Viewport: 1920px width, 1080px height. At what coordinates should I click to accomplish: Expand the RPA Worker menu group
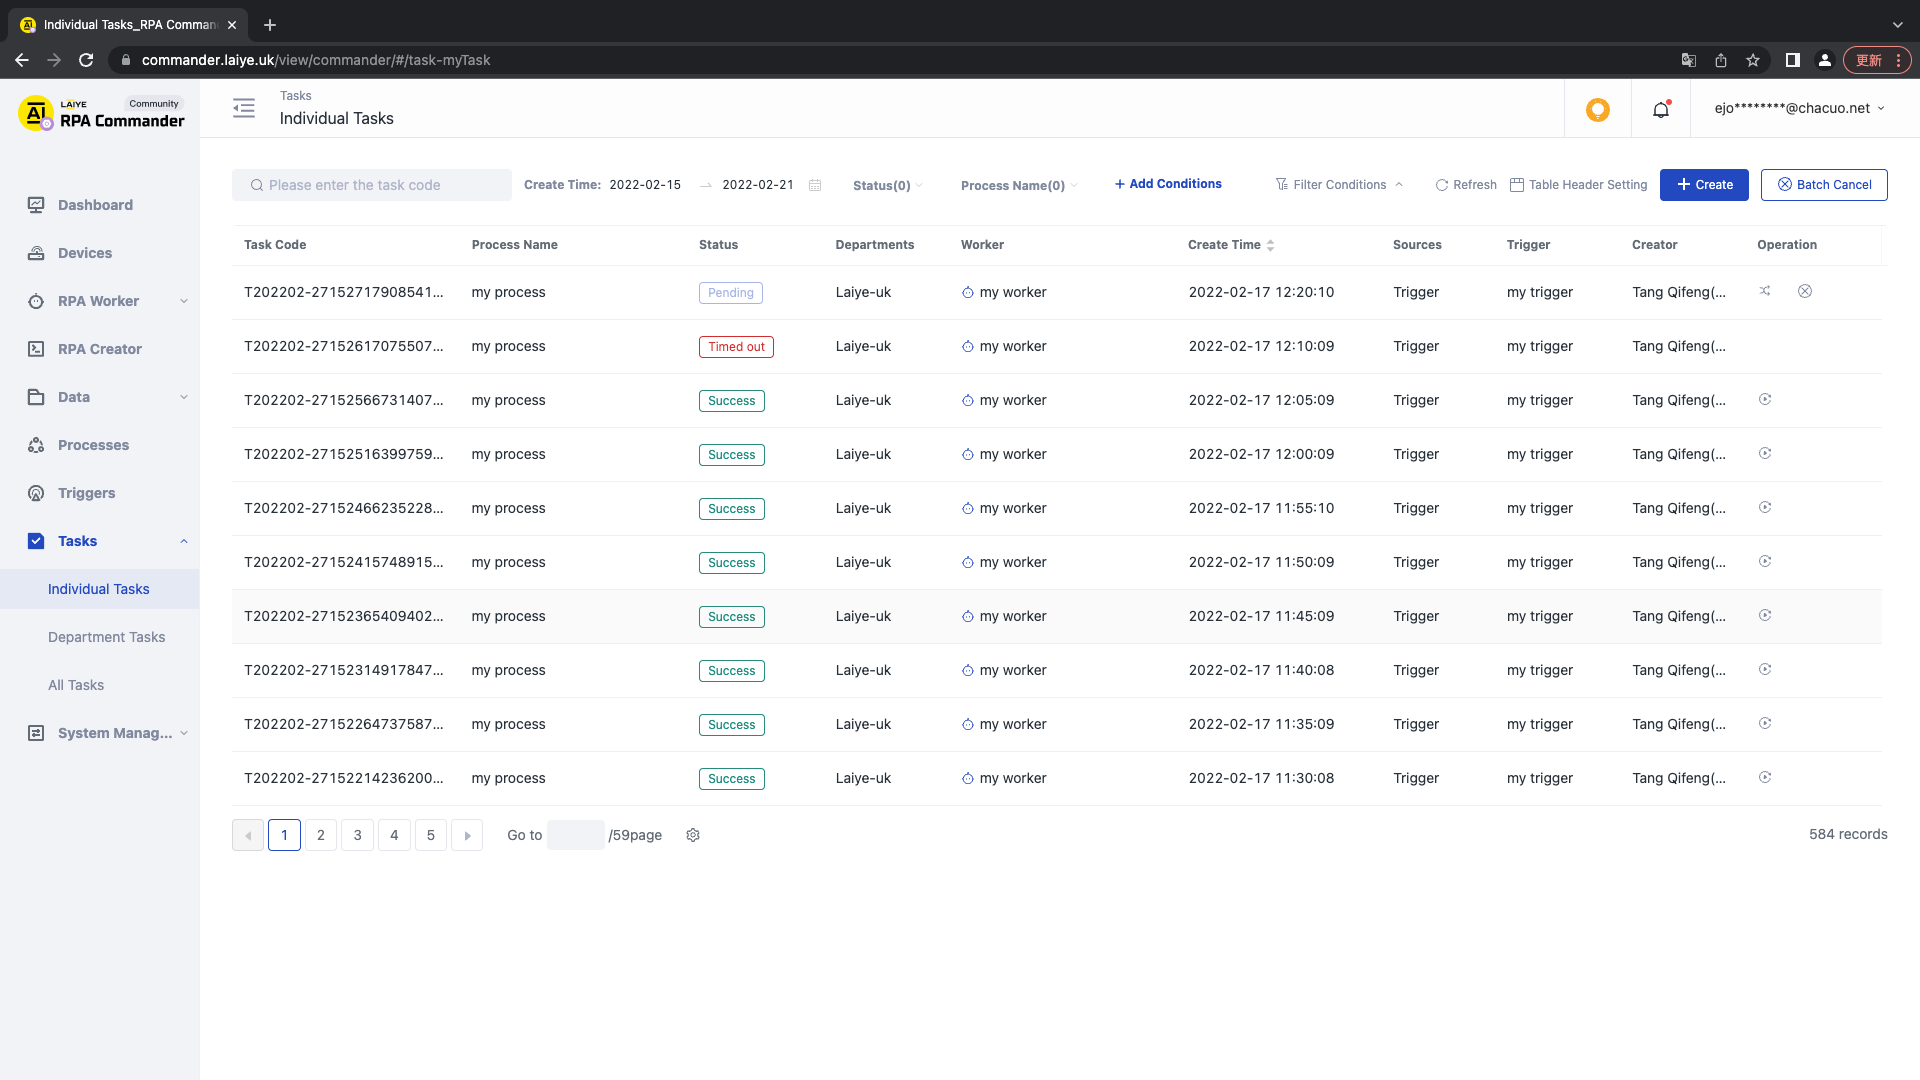(98, 301)
